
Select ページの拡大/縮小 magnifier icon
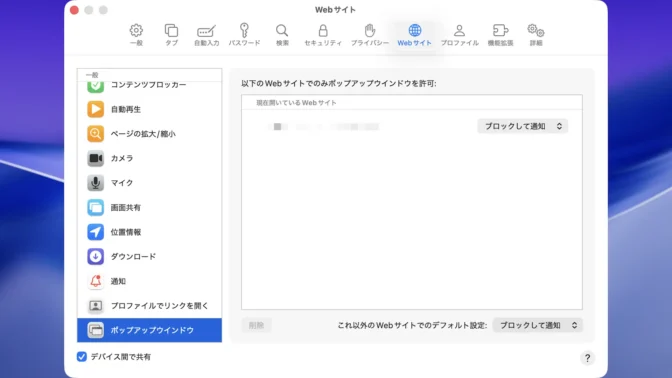coord(96,134)
